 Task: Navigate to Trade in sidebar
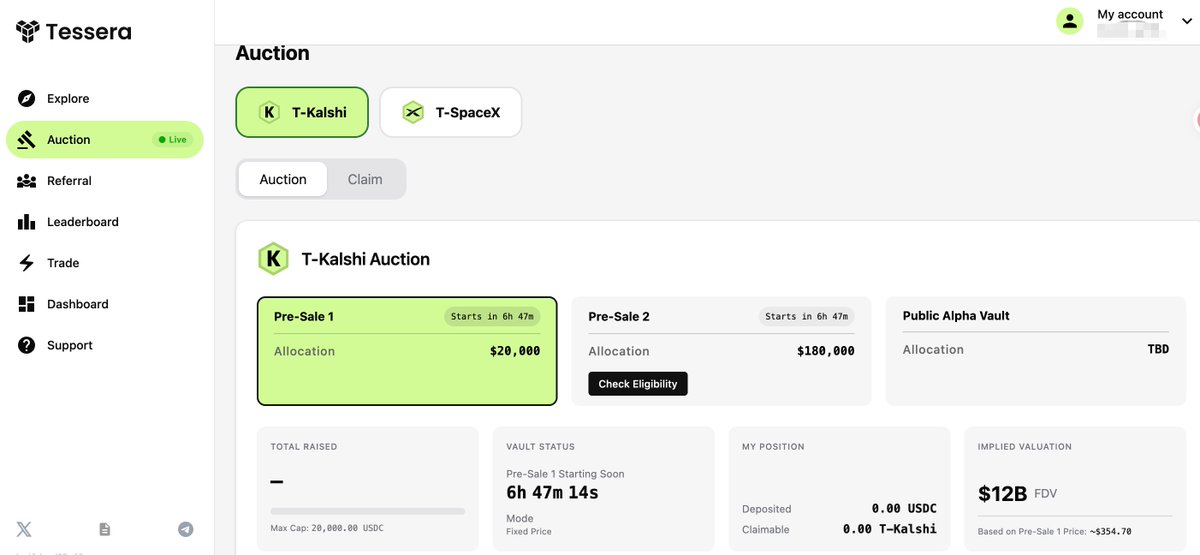[105, 263]
